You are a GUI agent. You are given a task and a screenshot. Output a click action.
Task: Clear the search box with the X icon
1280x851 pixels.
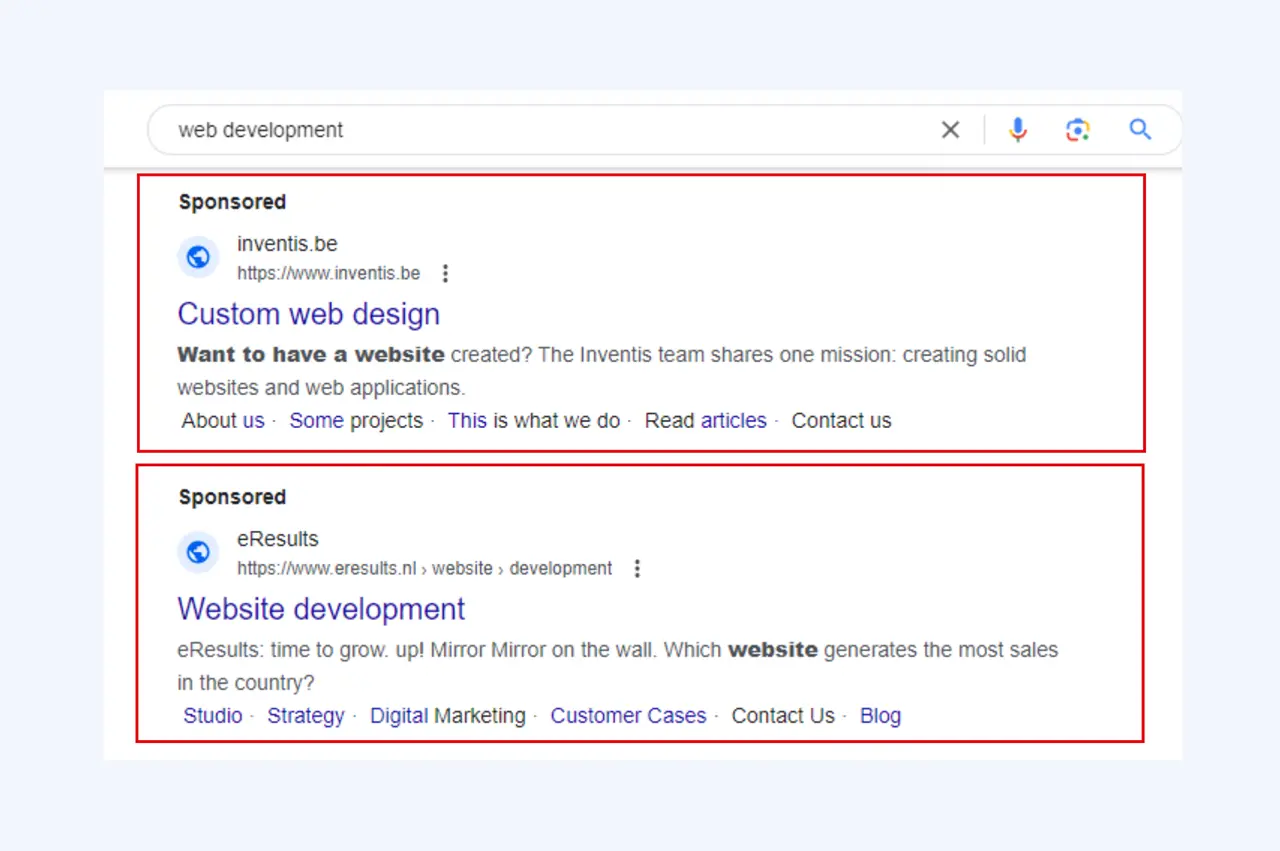(950, 130)
